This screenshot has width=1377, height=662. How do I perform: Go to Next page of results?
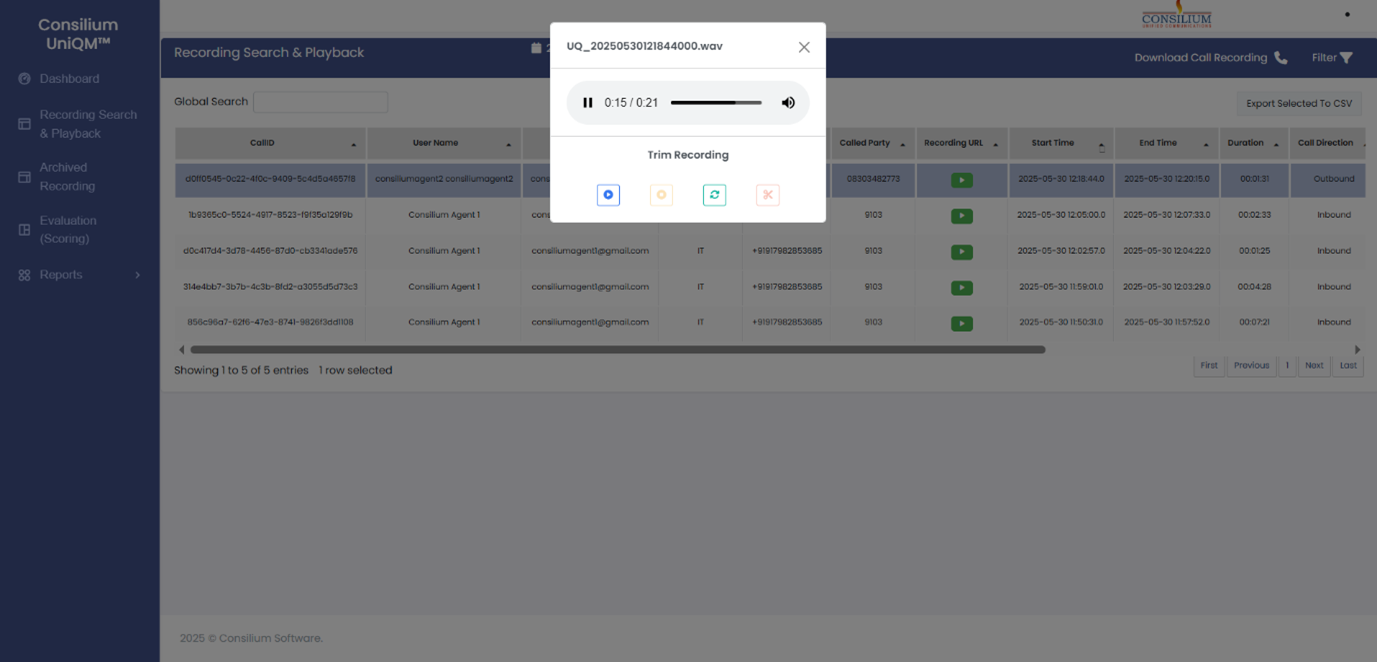[x=1313, y=366]
